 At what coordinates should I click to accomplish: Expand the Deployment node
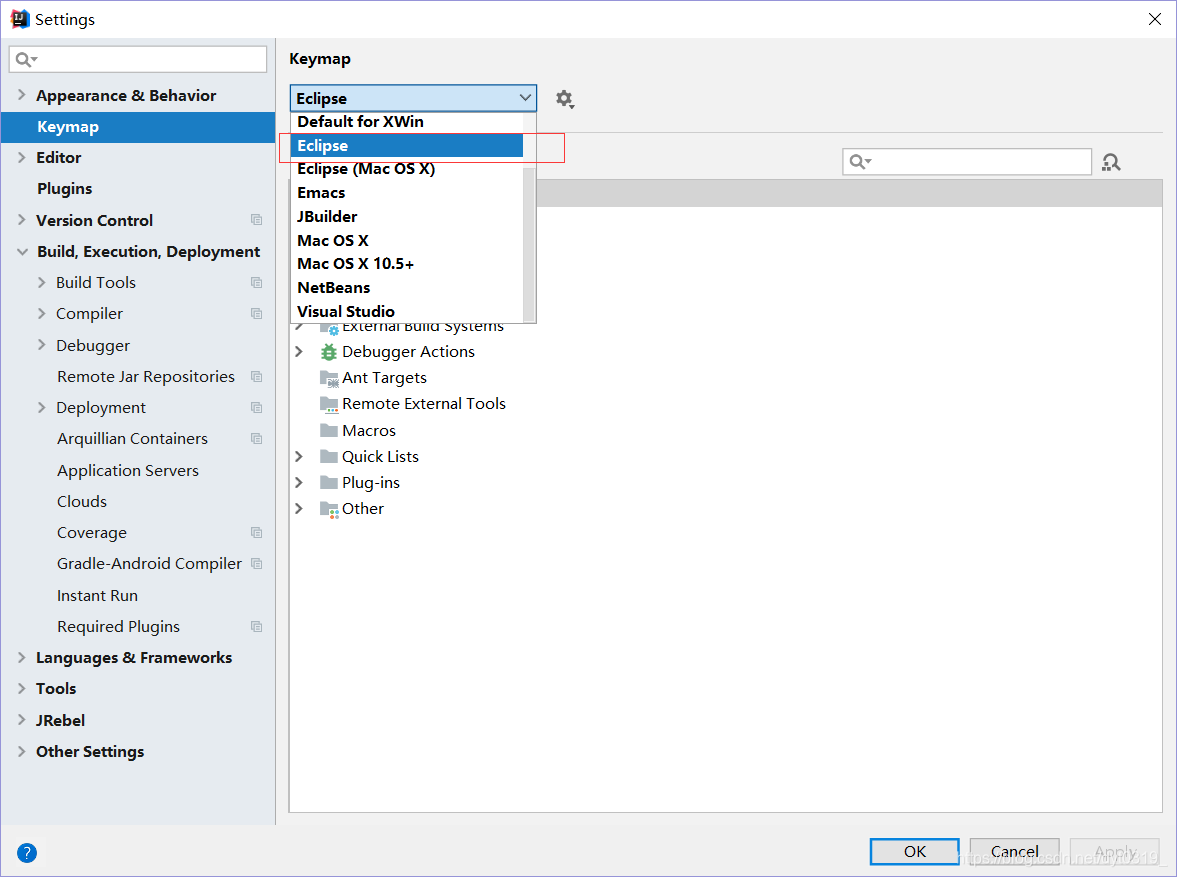(41, 407)
